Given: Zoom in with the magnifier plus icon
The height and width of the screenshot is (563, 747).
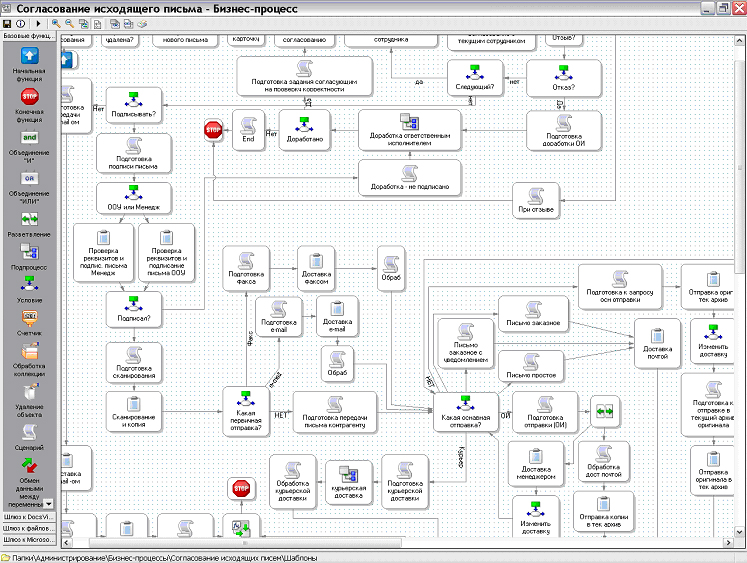Looking at the screenshot, I should (x=55, y=21).
